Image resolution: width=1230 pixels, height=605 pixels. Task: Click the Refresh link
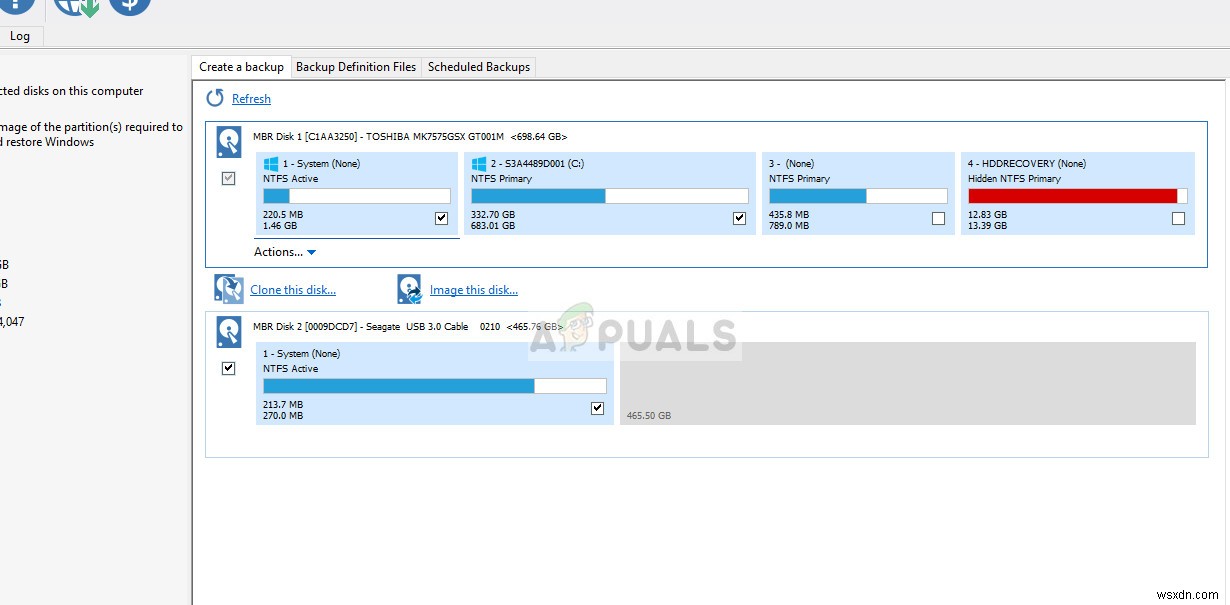click(x=251, y=99)
